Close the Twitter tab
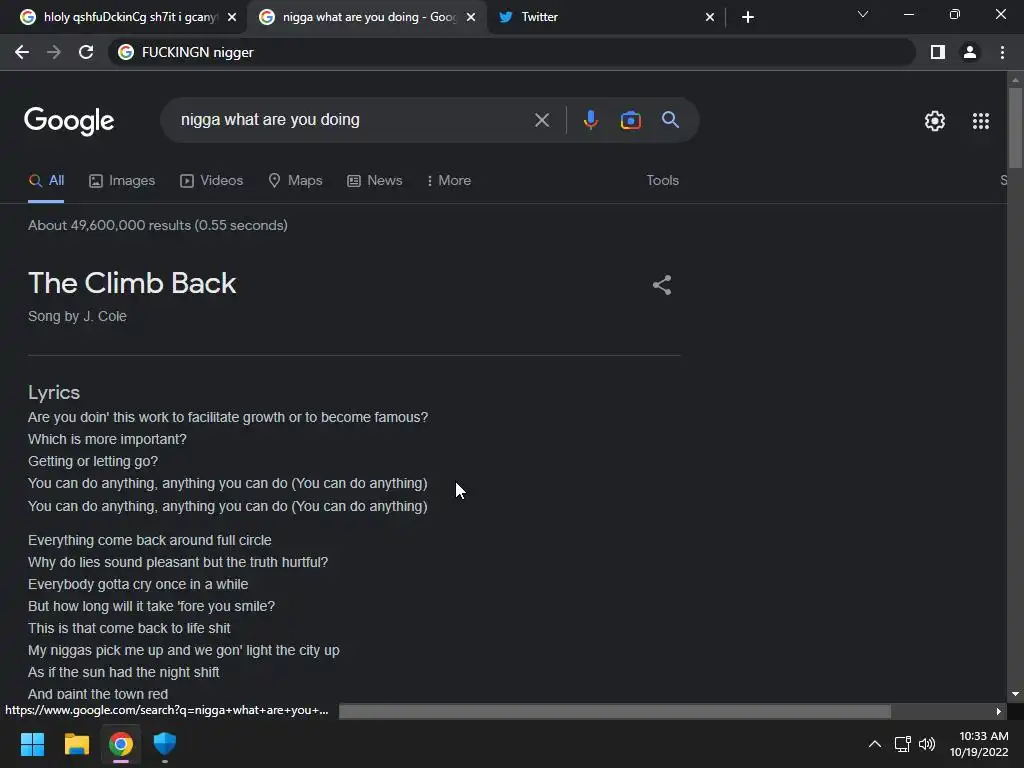 710,17
